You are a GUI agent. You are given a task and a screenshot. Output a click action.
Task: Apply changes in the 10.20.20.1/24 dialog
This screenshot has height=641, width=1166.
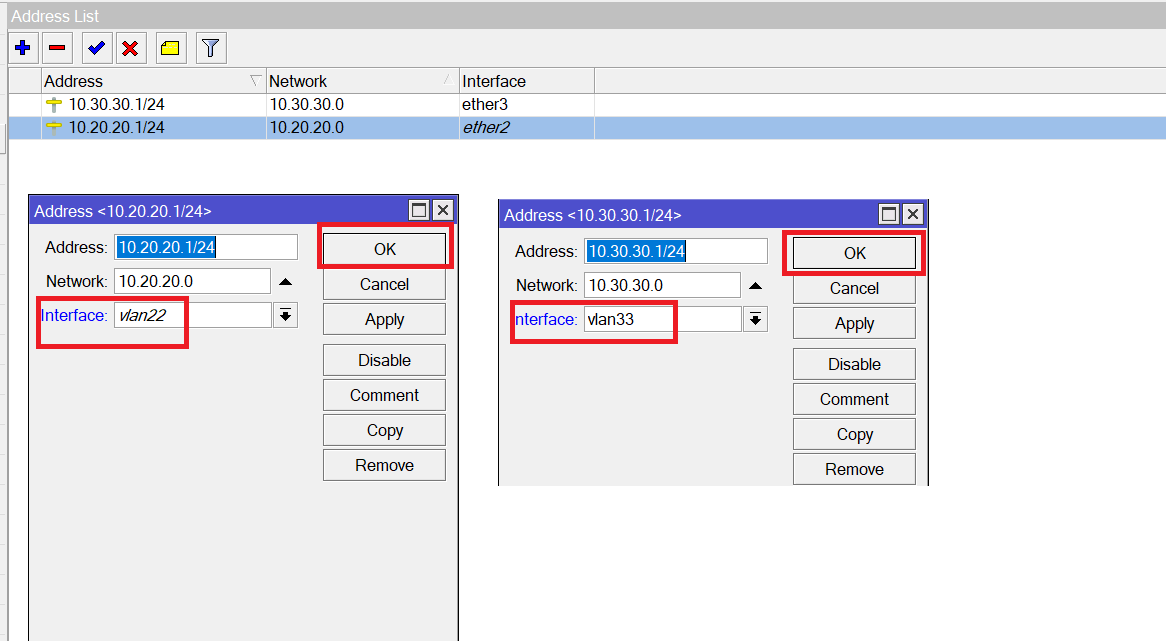tap(384, 320)
